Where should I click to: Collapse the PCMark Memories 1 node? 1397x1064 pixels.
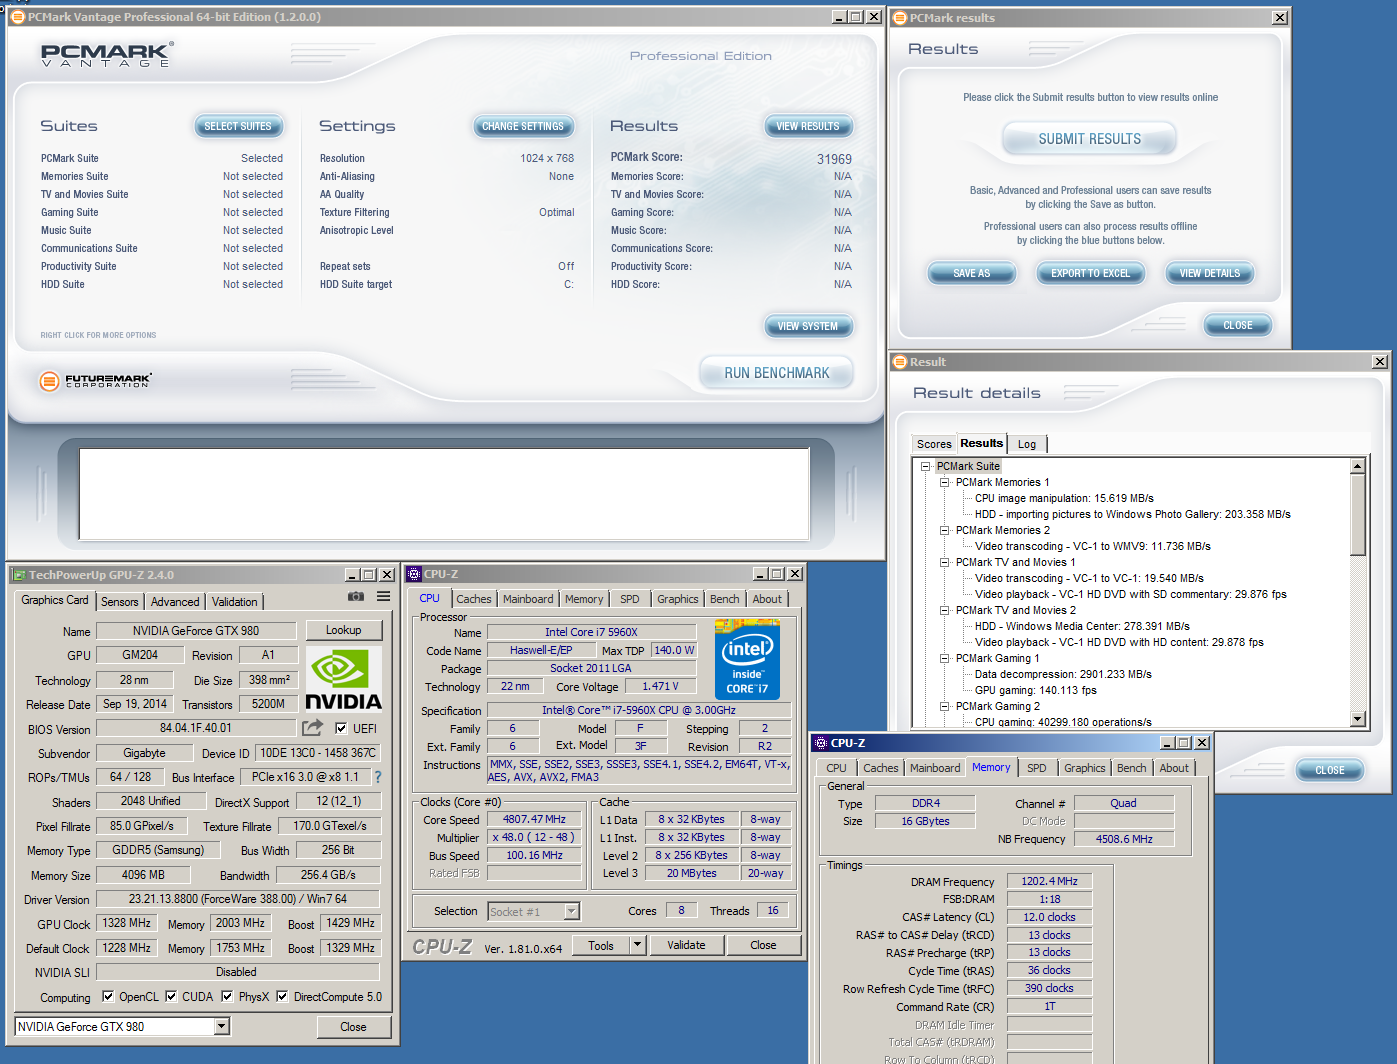(x=944, y=483)
